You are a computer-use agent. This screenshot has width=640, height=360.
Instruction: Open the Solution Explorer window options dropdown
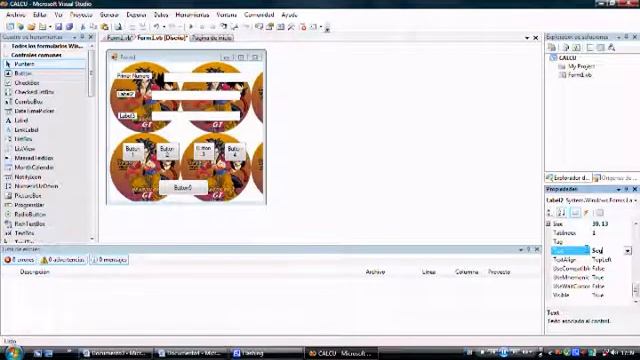coord(618,37)
